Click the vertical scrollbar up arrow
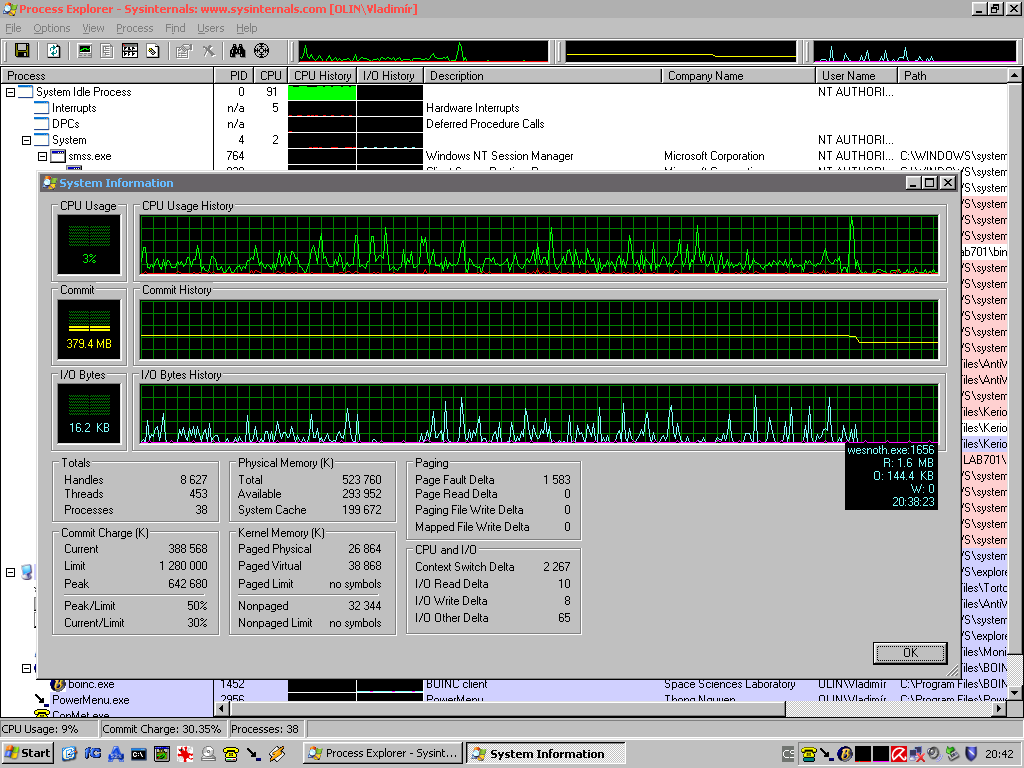The image size is (1024, 768). 1015,76
